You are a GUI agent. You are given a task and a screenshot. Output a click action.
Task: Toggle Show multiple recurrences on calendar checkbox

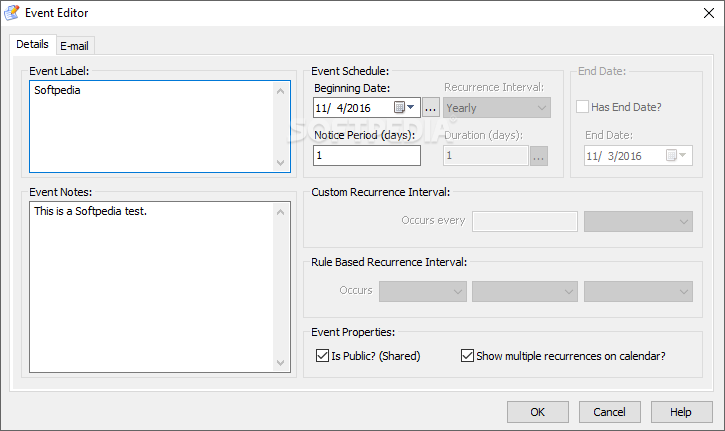coord(467,356)
